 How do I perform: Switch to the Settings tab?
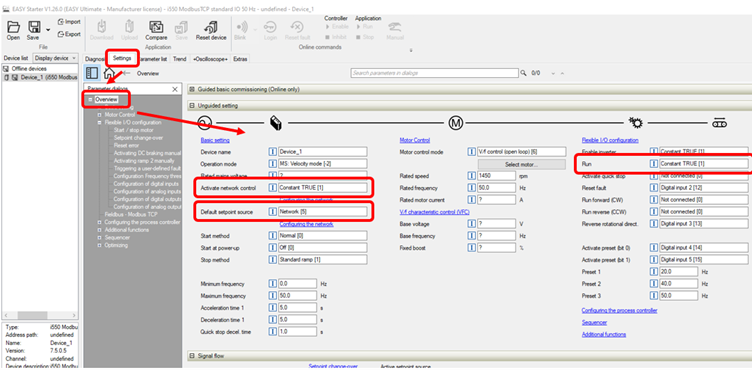pos(122,59)
